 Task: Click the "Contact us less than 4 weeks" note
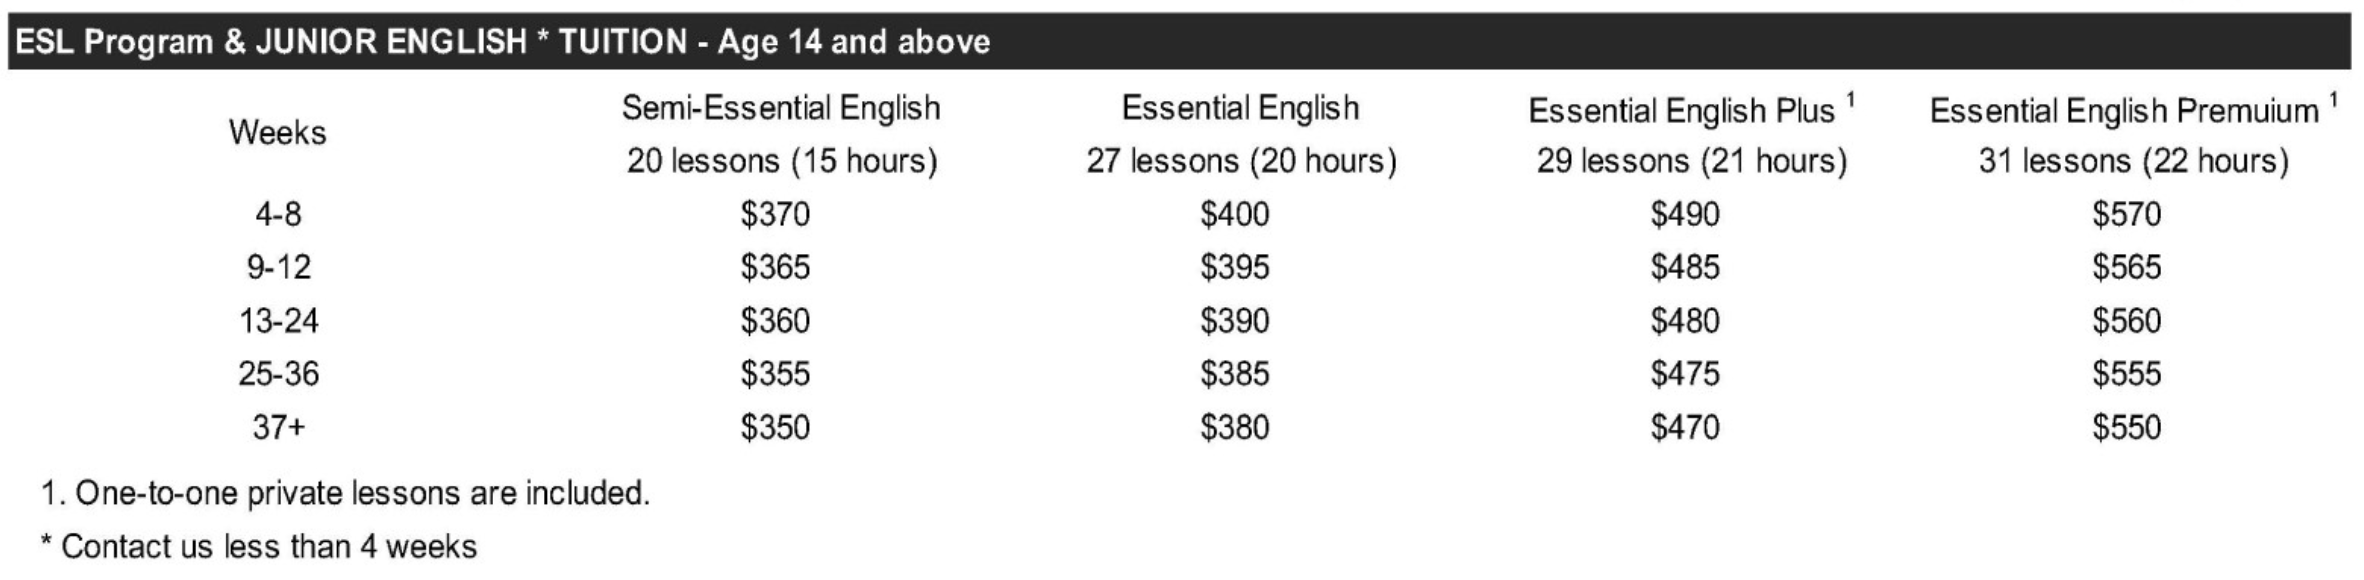pos(259,547)
